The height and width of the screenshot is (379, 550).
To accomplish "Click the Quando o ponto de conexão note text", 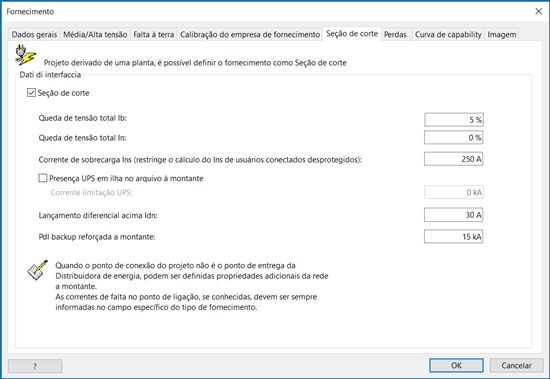I will 192,286.
